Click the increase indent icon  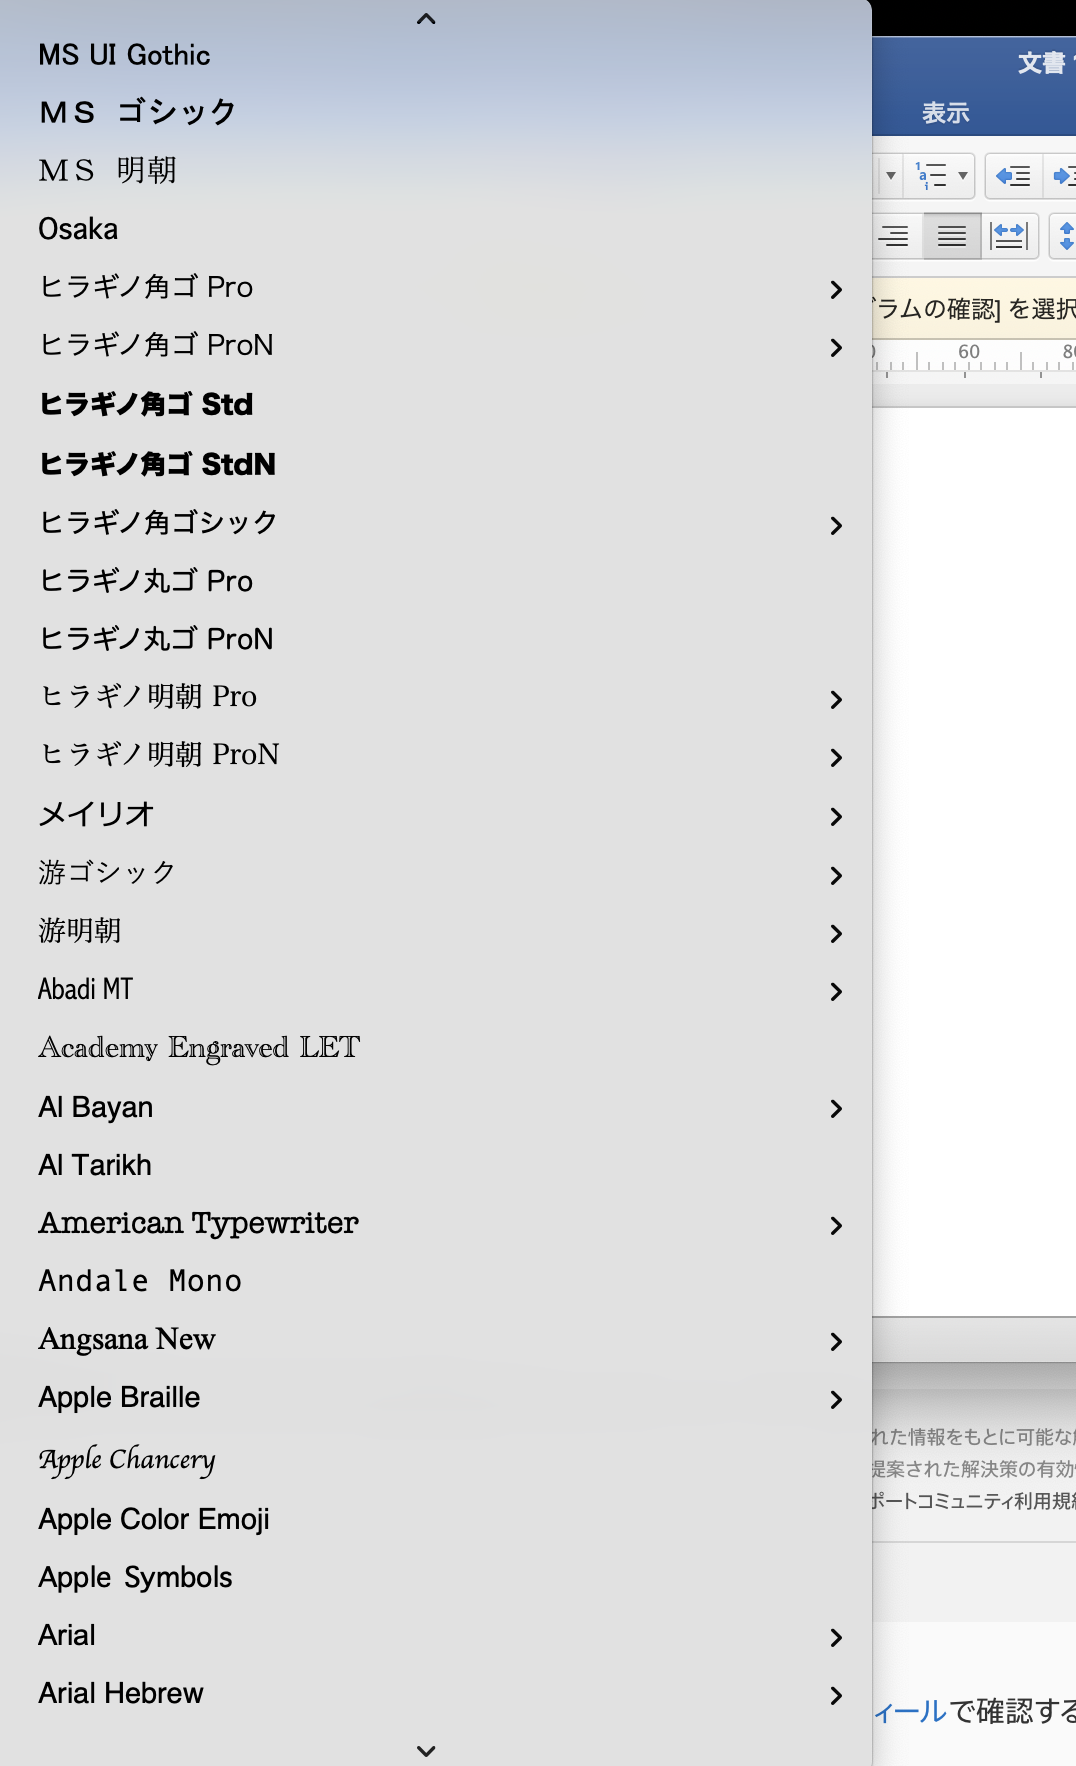(1062, 176)
